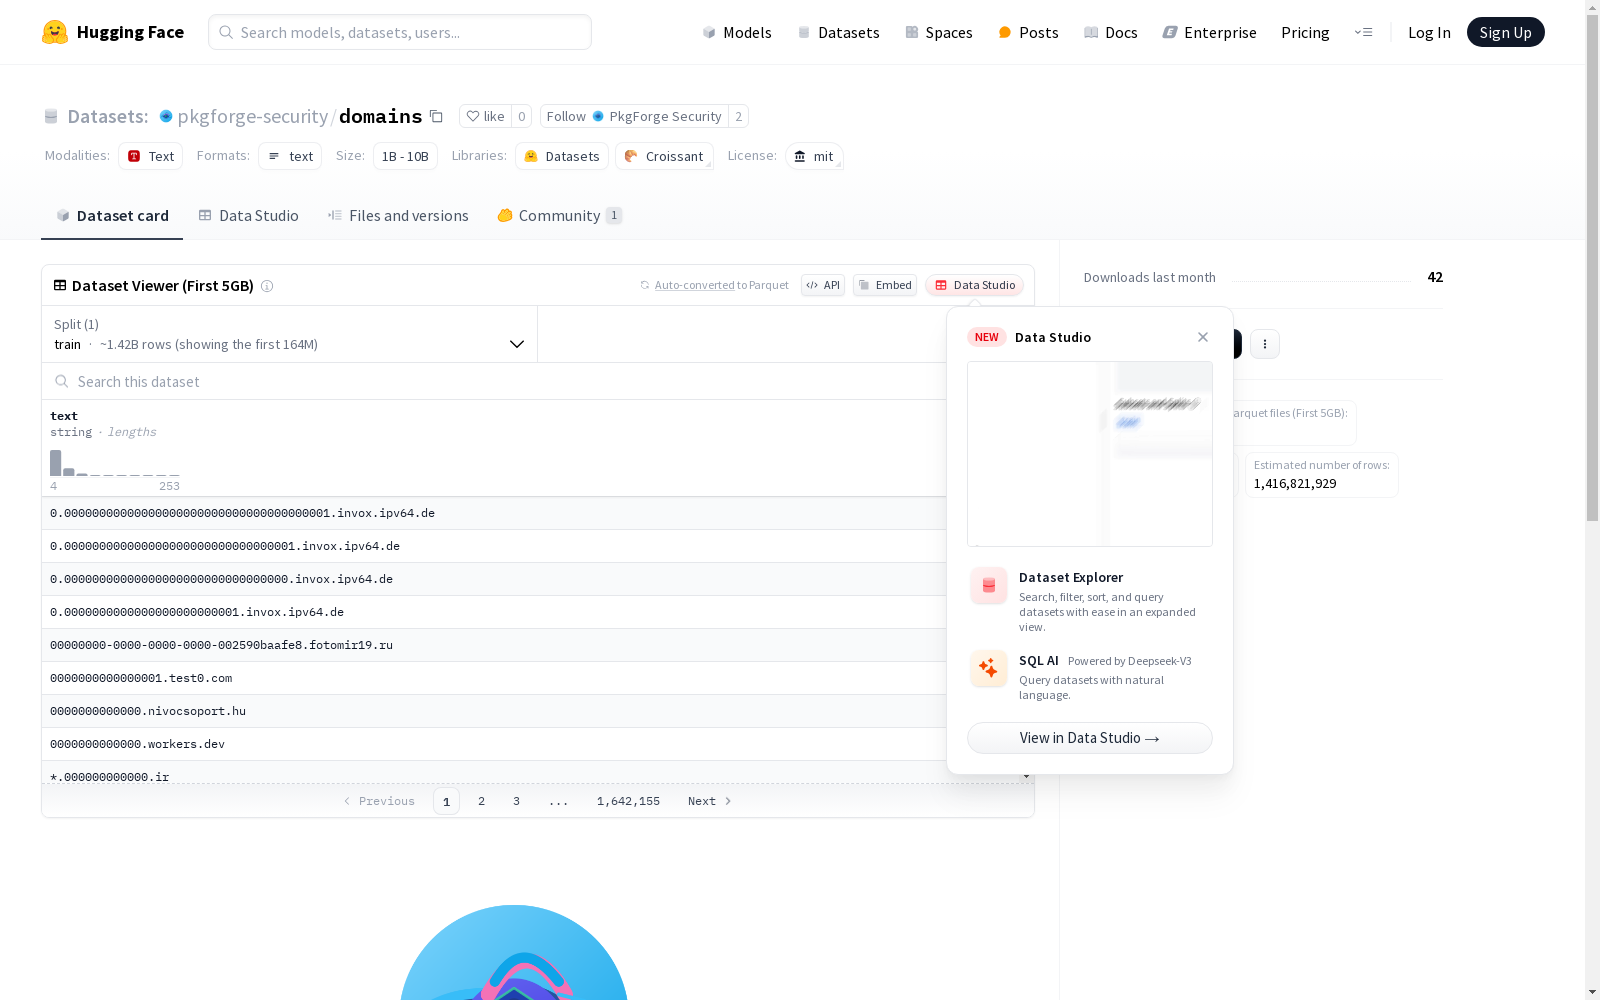Filter by the 1B - 10B size tag
The image size is (1600, 1000).
405,156
